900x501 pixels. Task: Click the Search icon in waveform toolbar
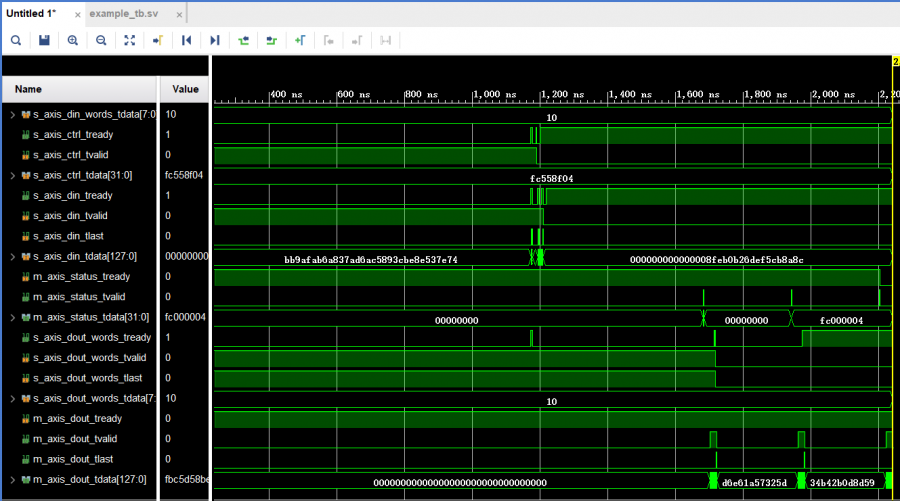click(16, 40)
